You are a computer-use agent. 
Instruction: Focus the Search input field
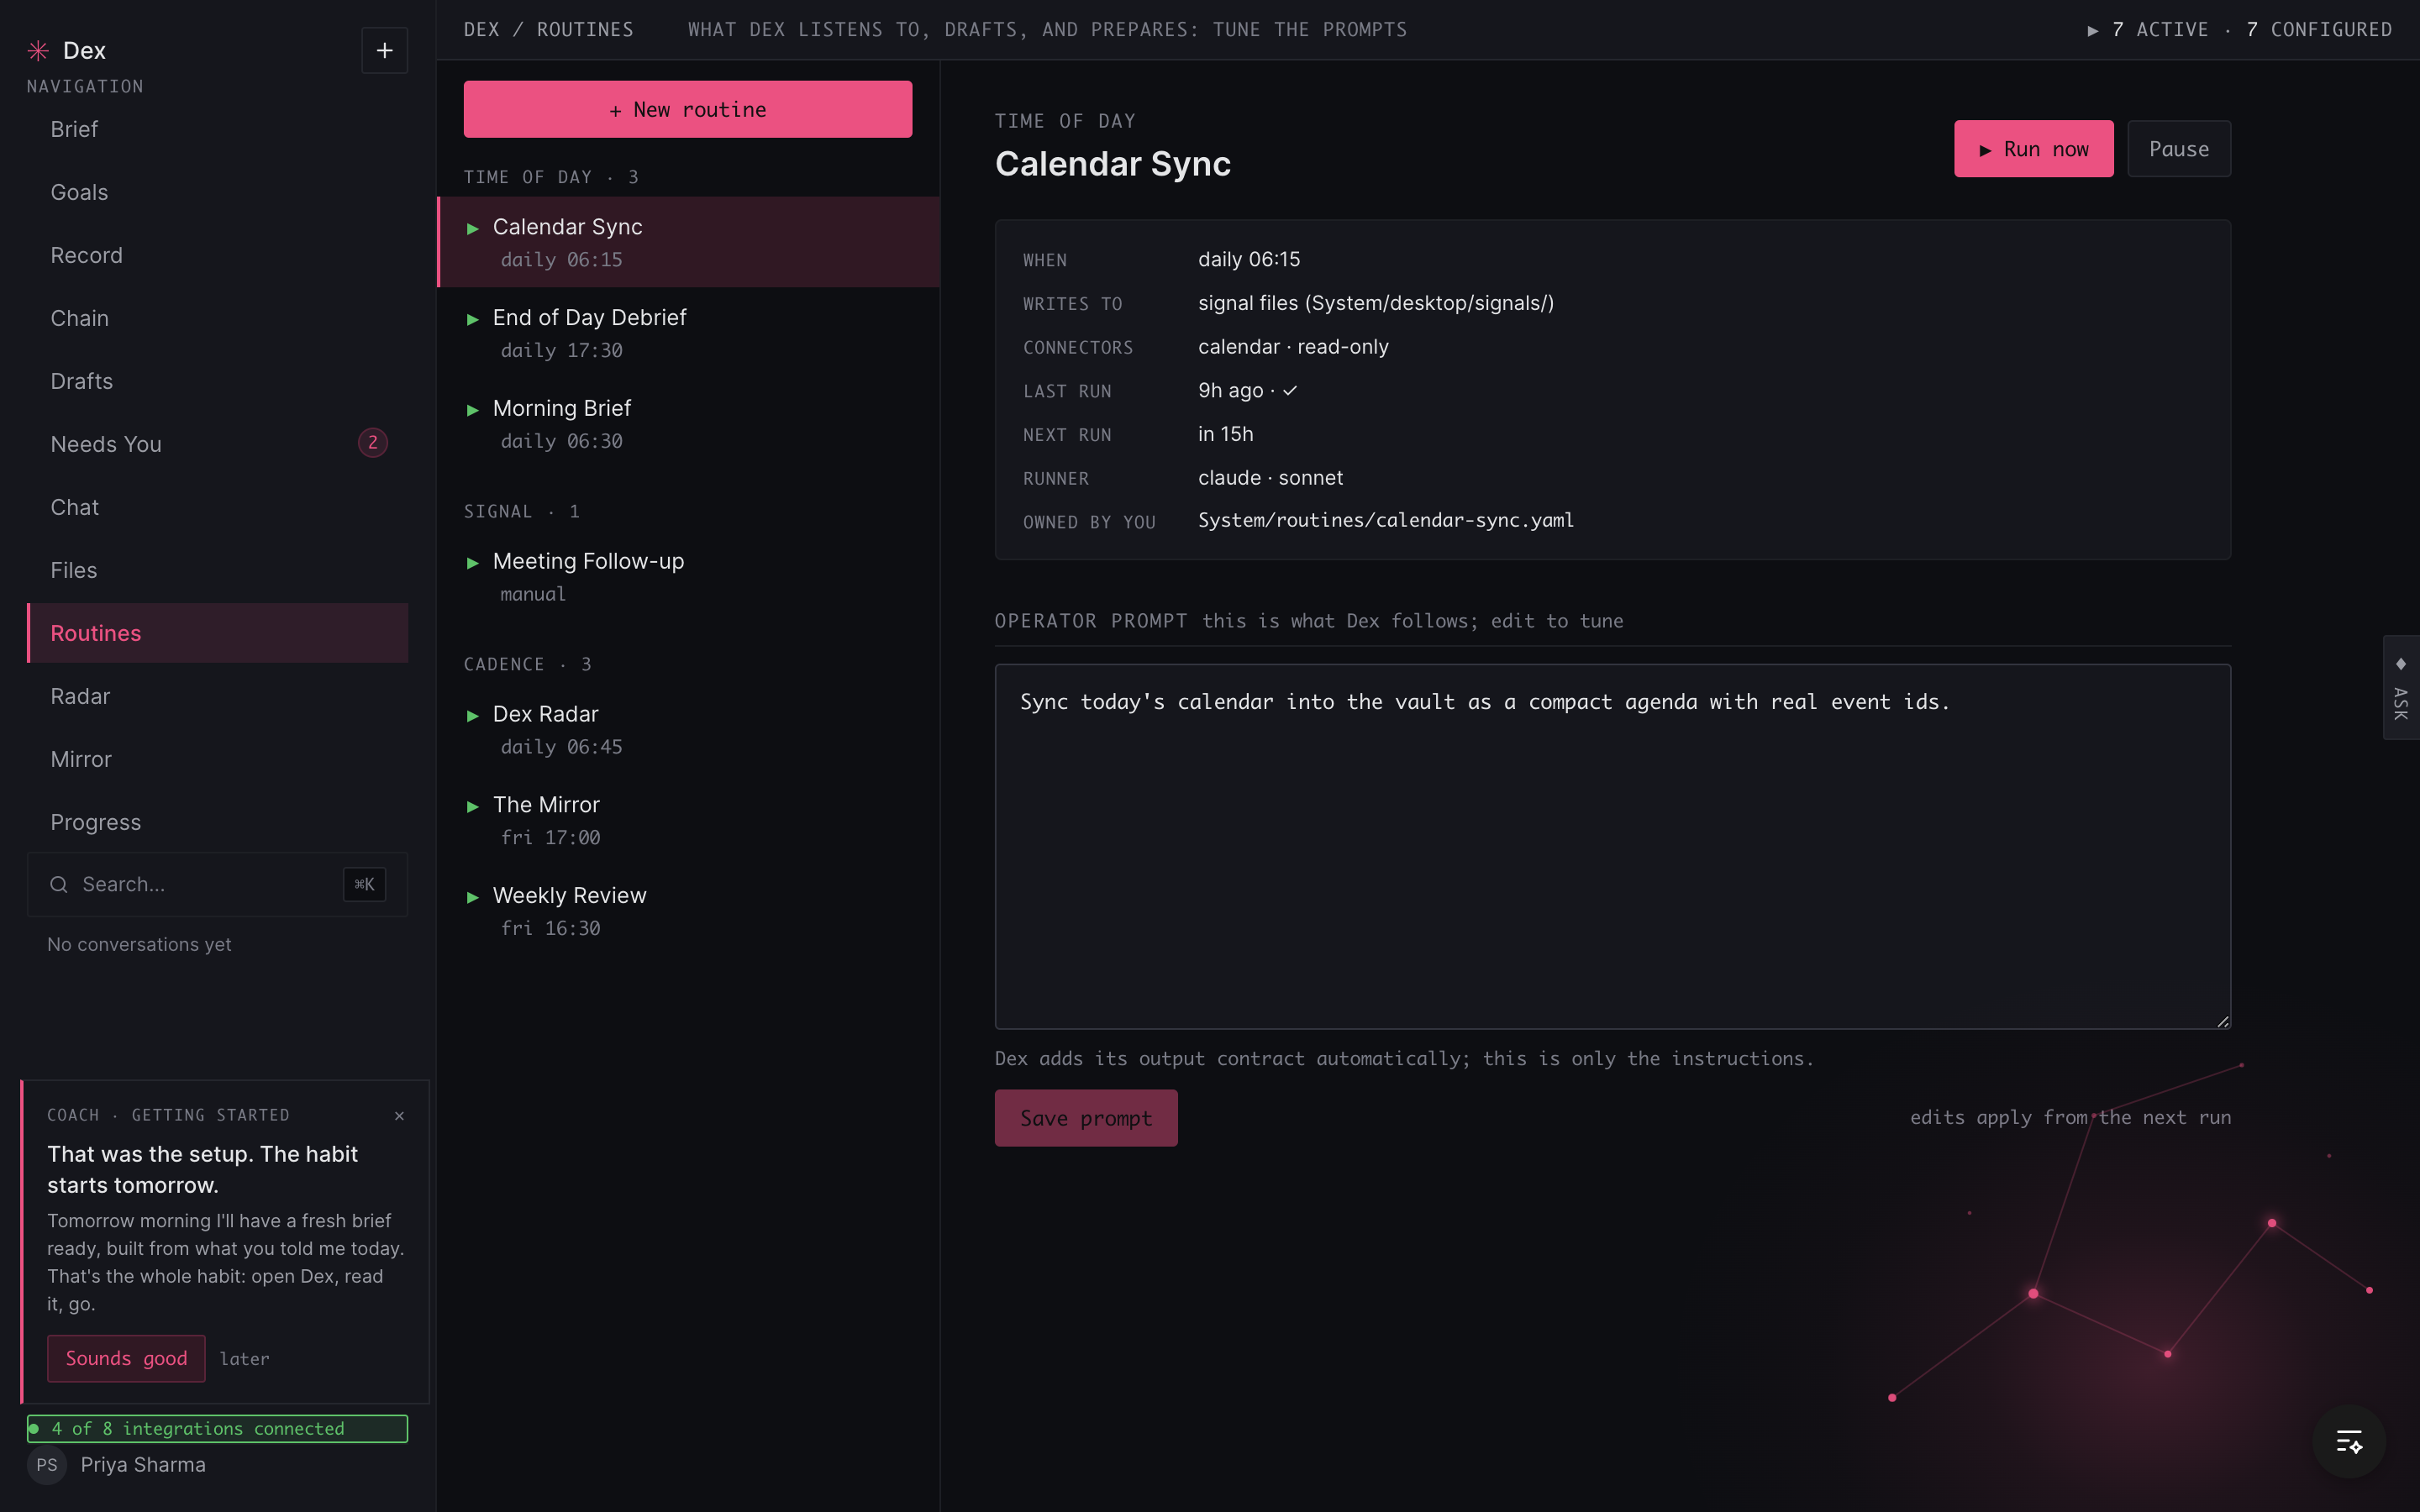point(217,884)
